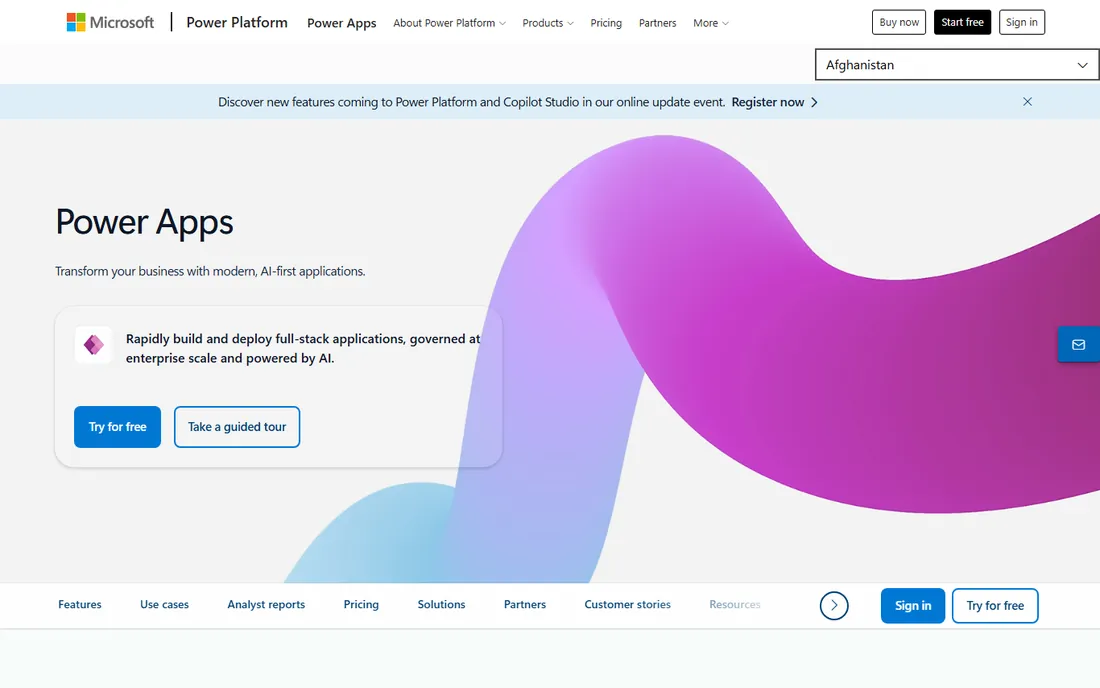Jump to Pricing section tab
Screen dimensions: 1100x688
(361, 605)
